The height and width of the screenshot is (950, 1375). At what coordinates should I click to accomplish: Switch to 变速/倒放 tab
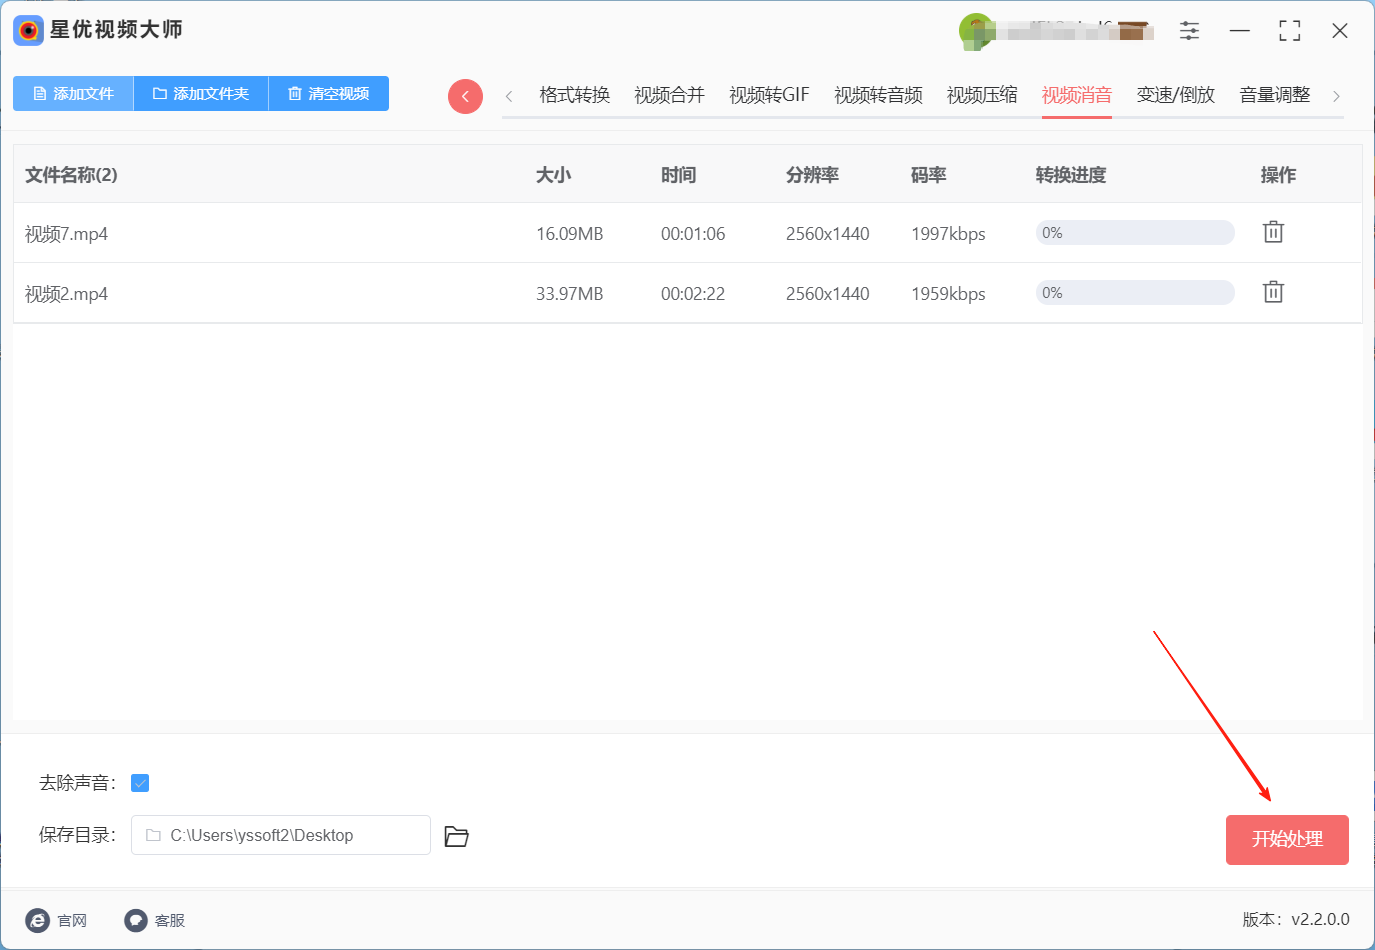point(1175,95)
